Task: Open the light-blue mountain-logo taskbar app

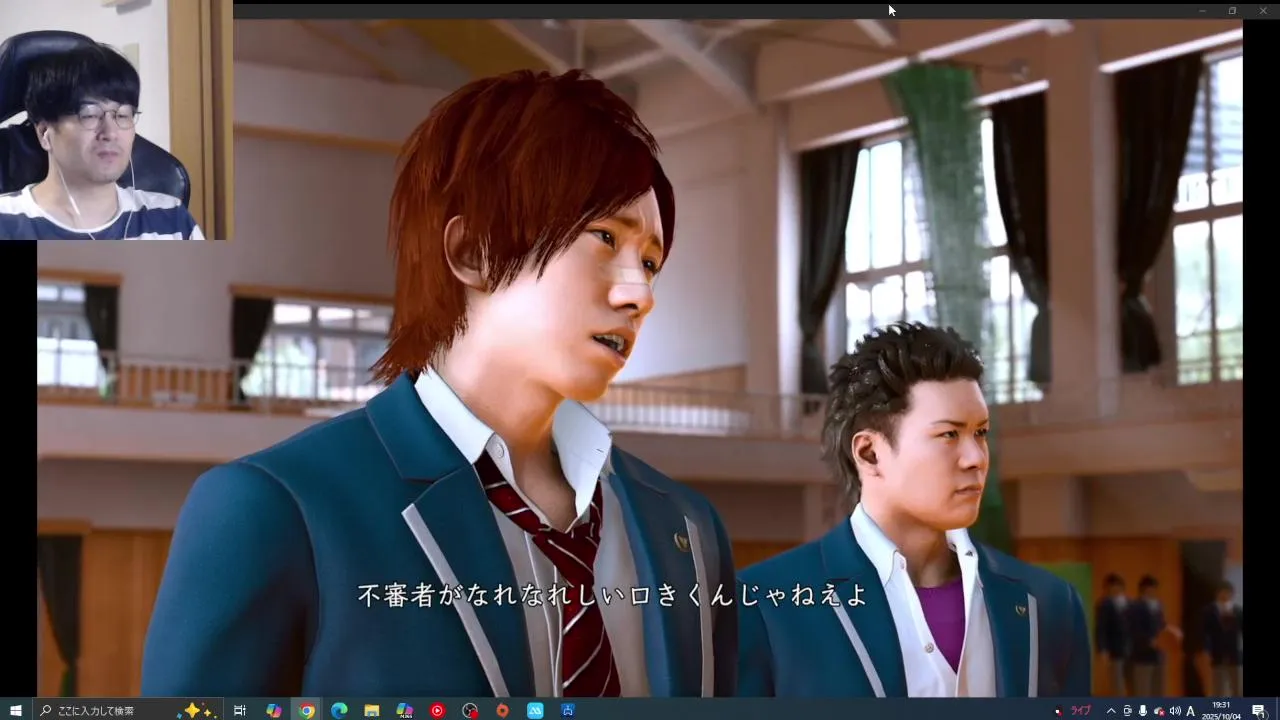Action: point(535,711)
